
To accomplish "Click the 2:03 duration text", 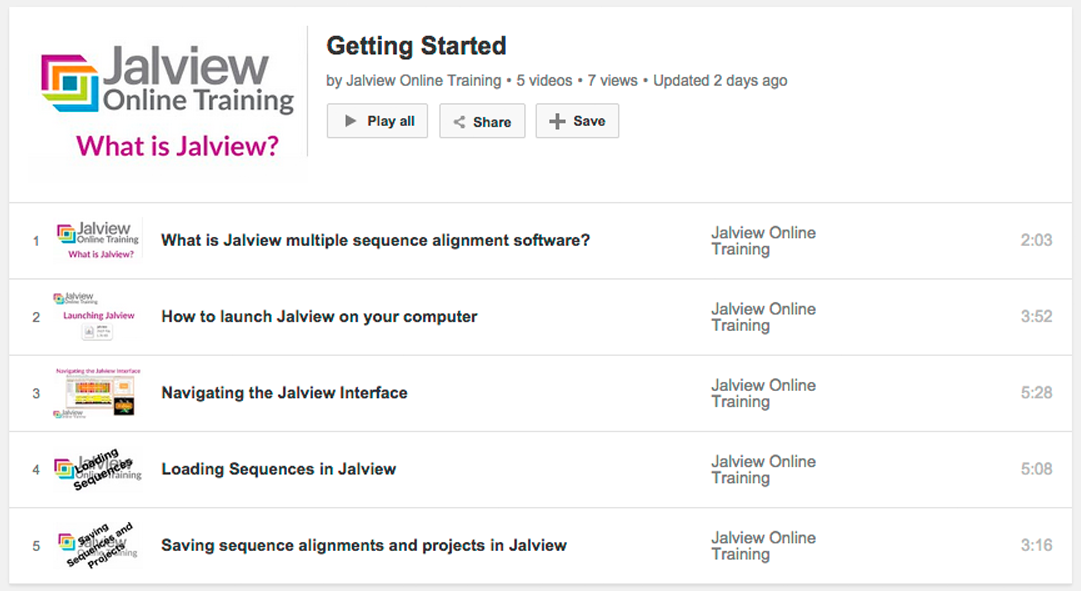I will 1036,240.
